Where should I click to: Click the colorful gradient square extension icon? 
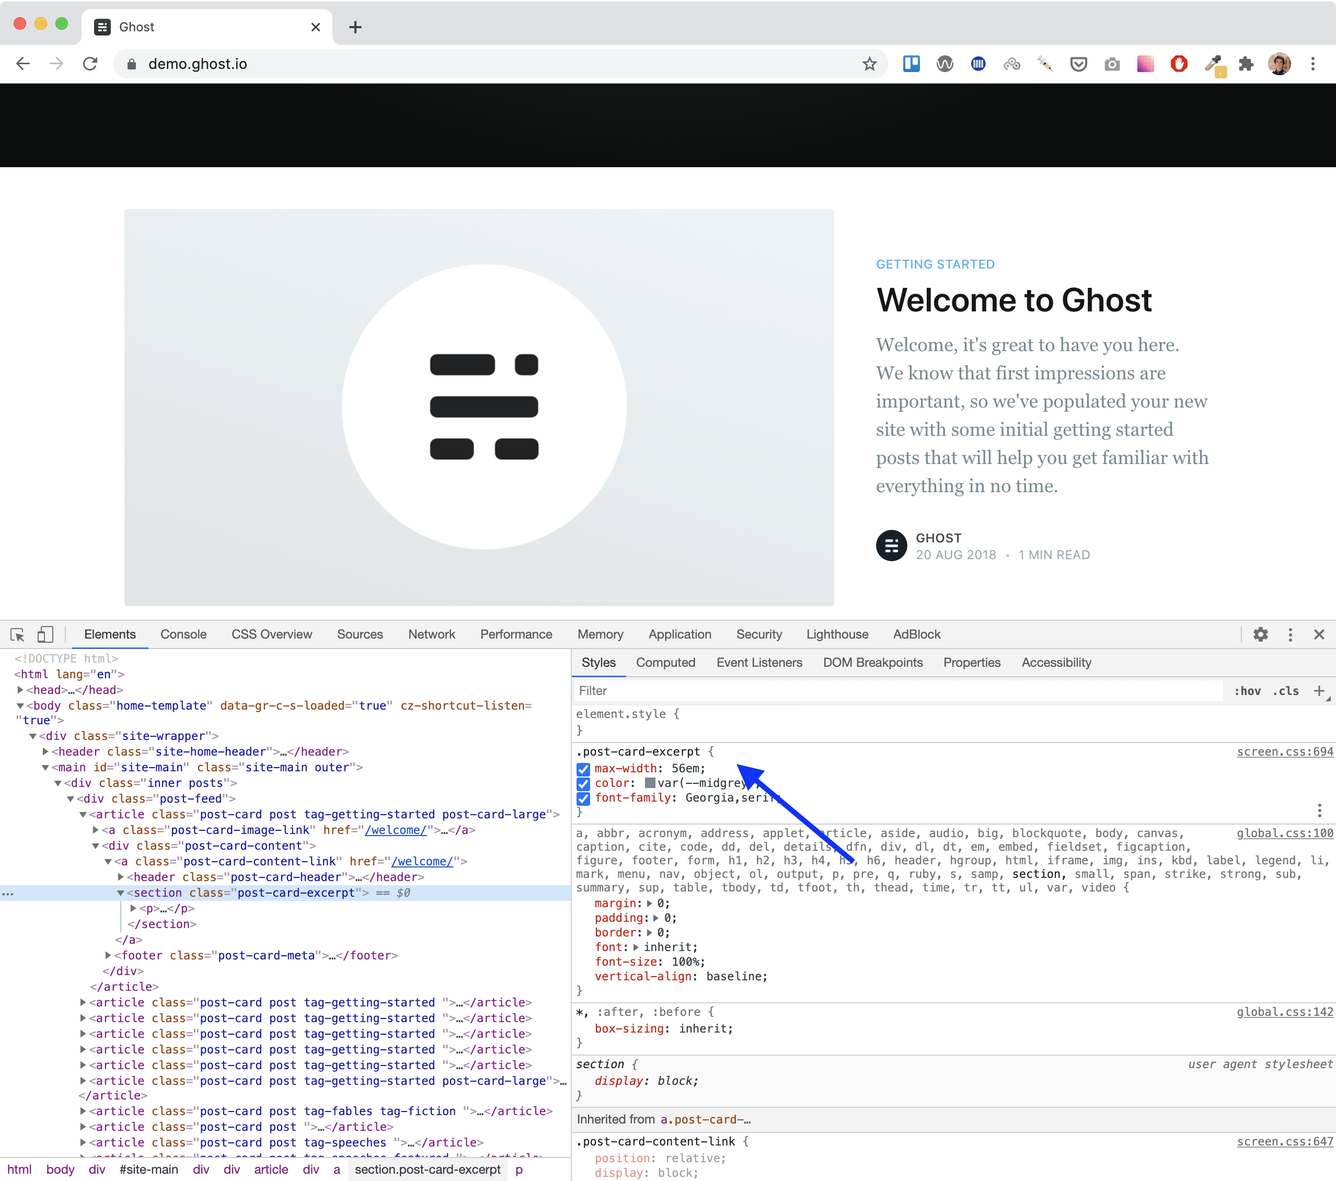(1145, 64)
